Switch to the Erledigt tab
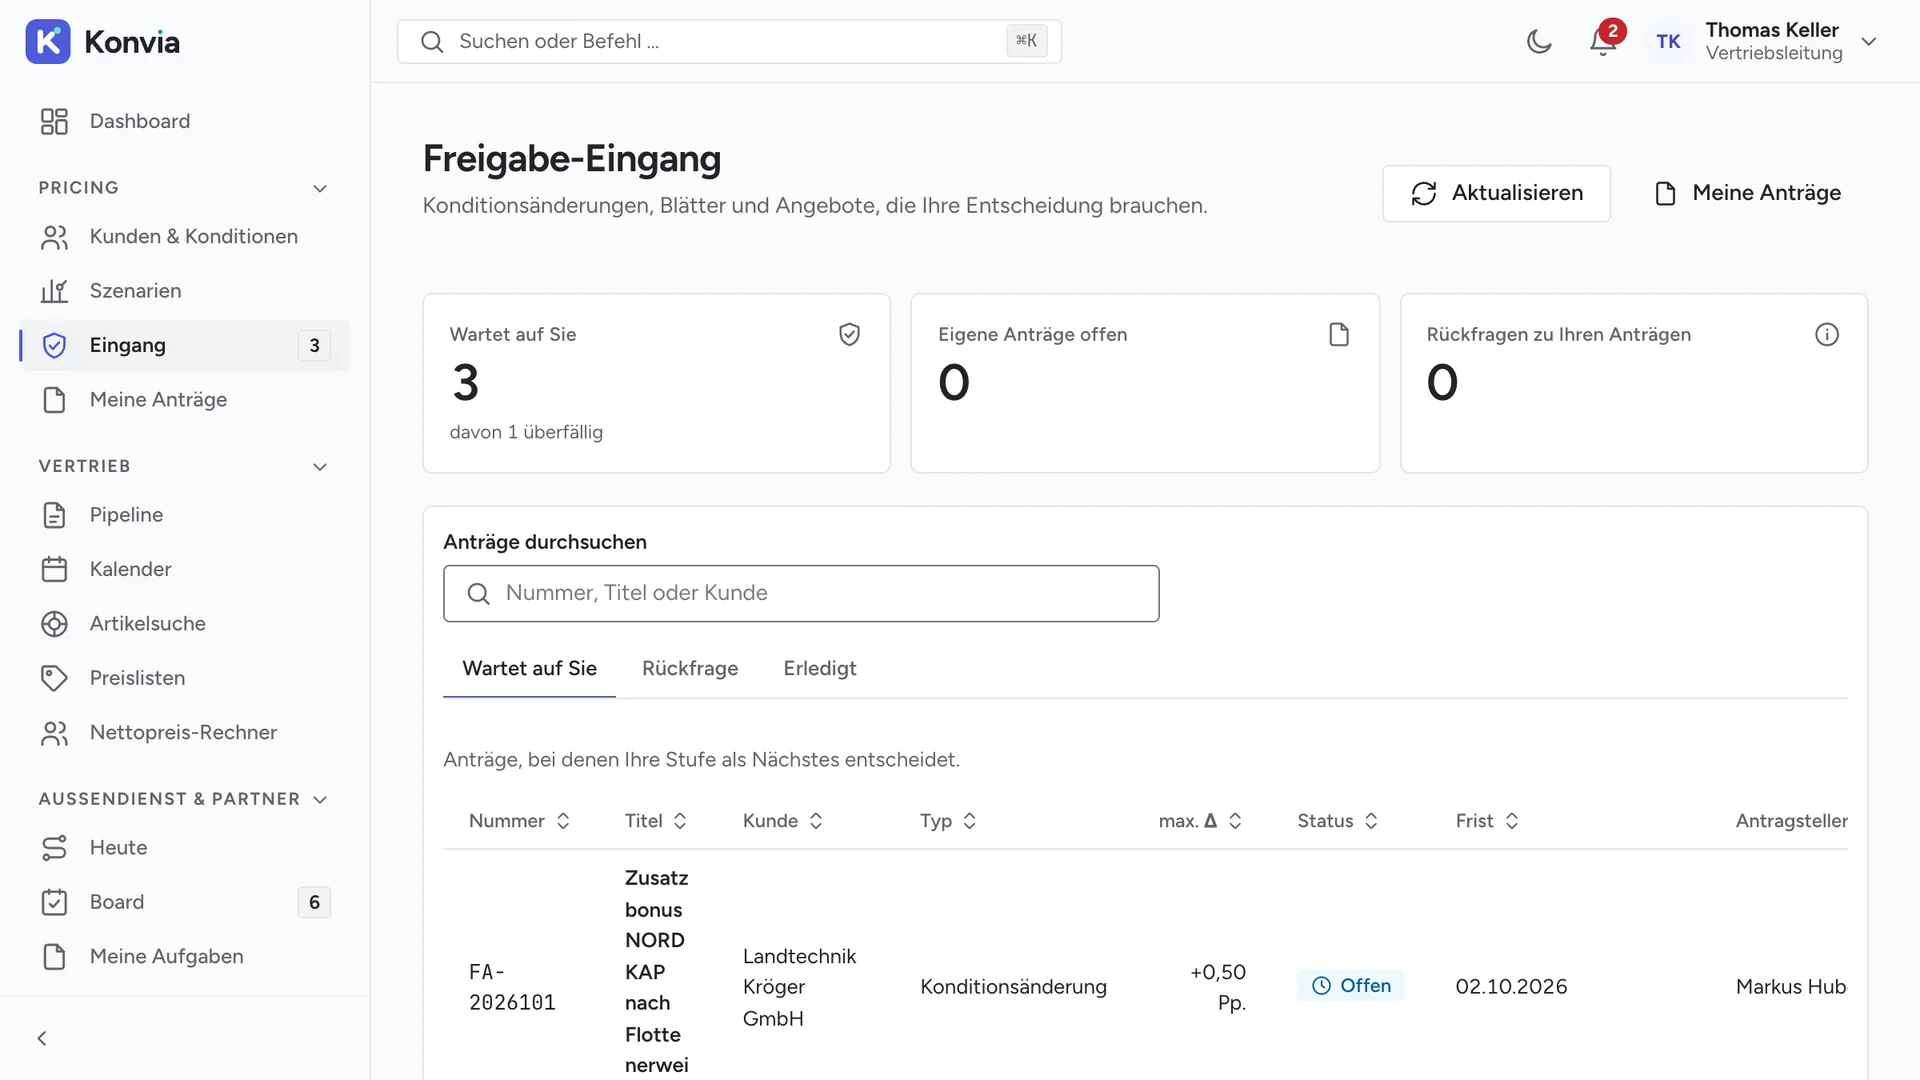 (x=820, y=668)
